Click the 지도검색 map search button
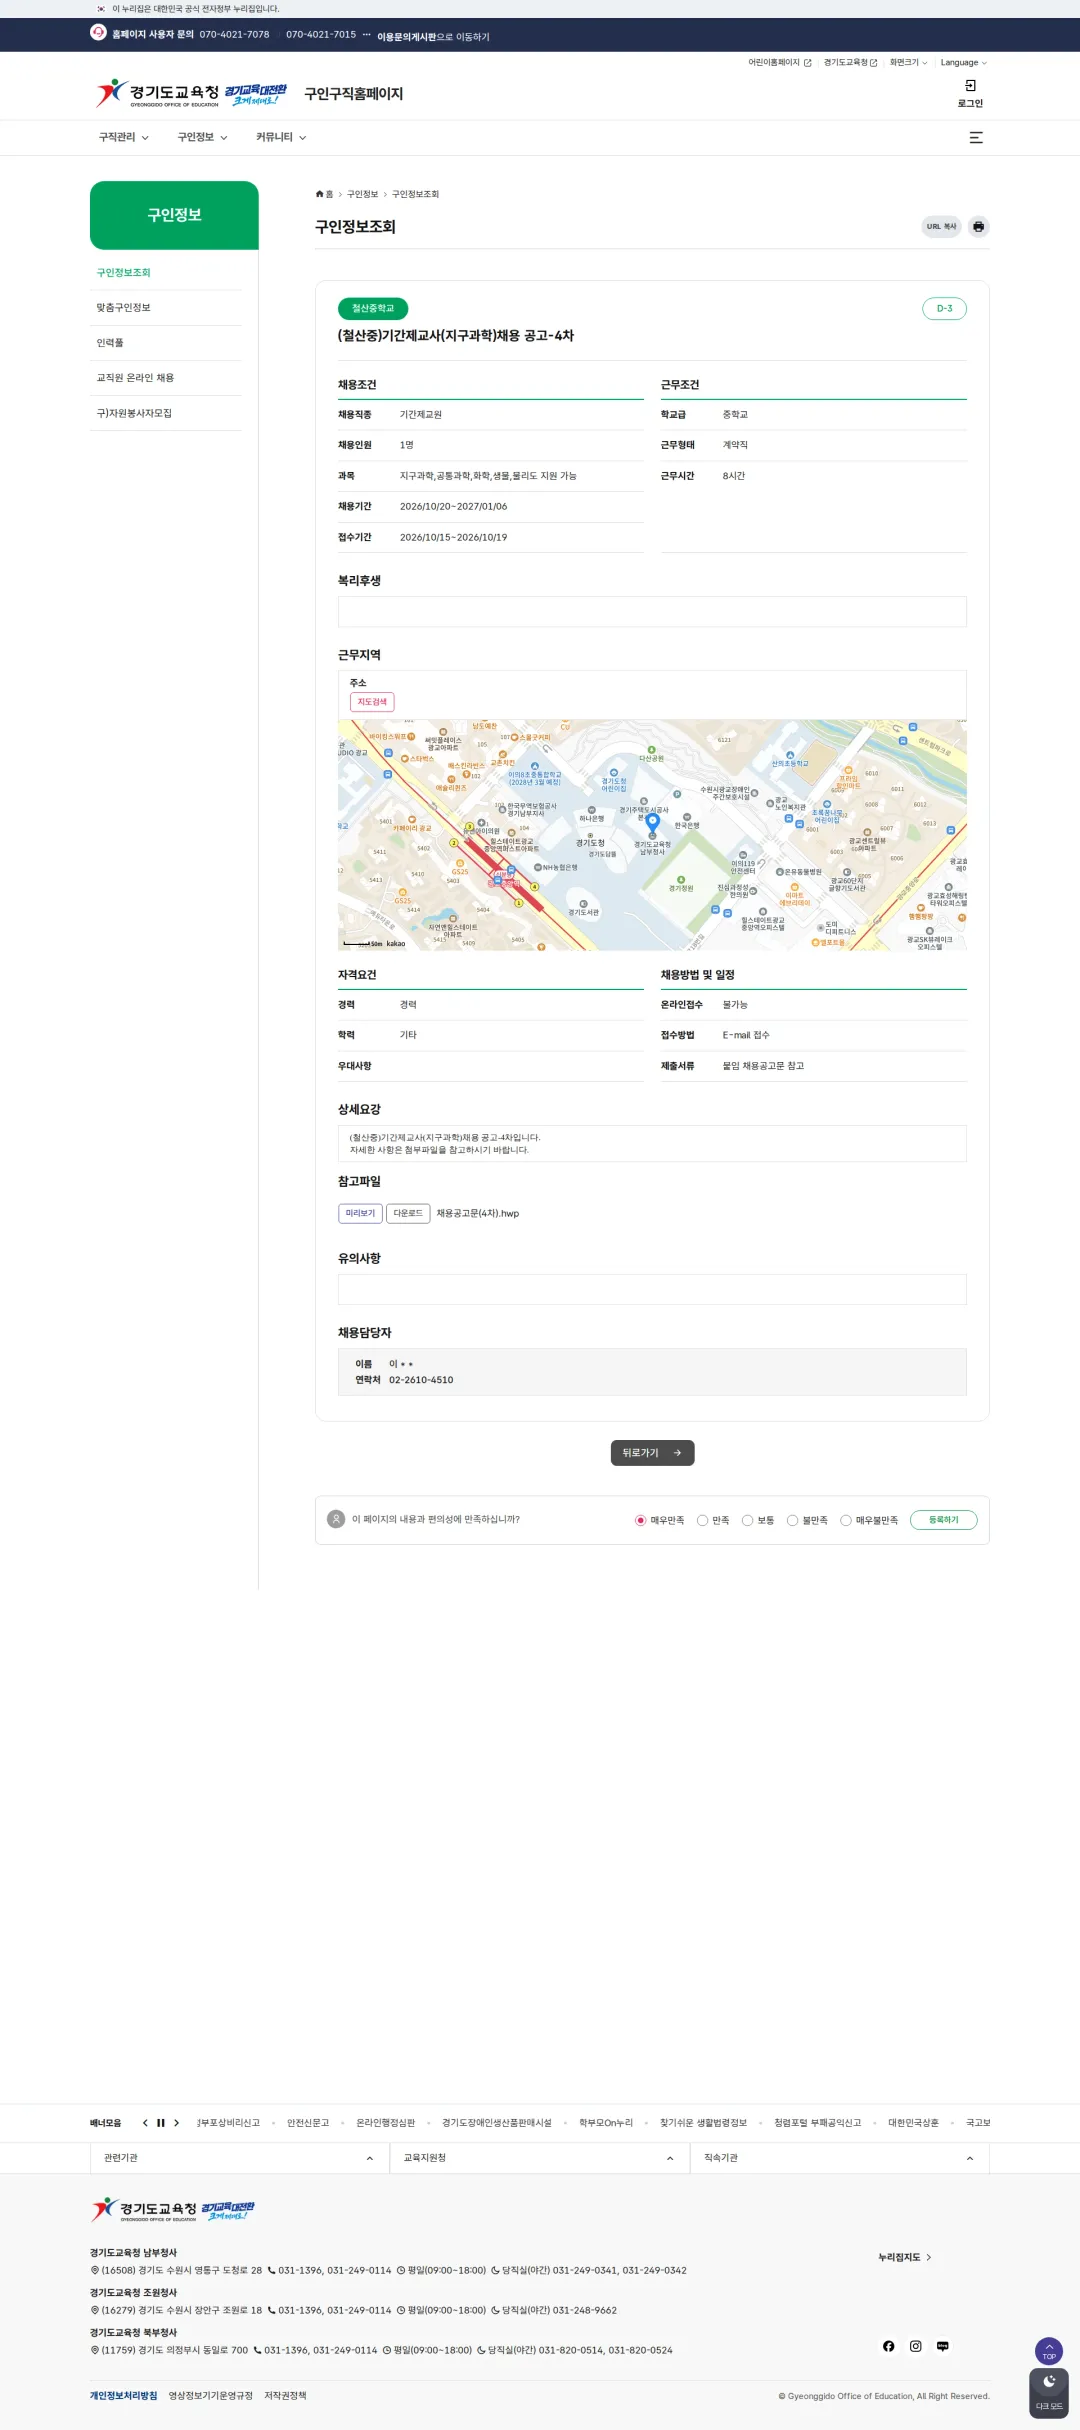The height and width of the screenshot is (2430, 1080). point(372,702)
